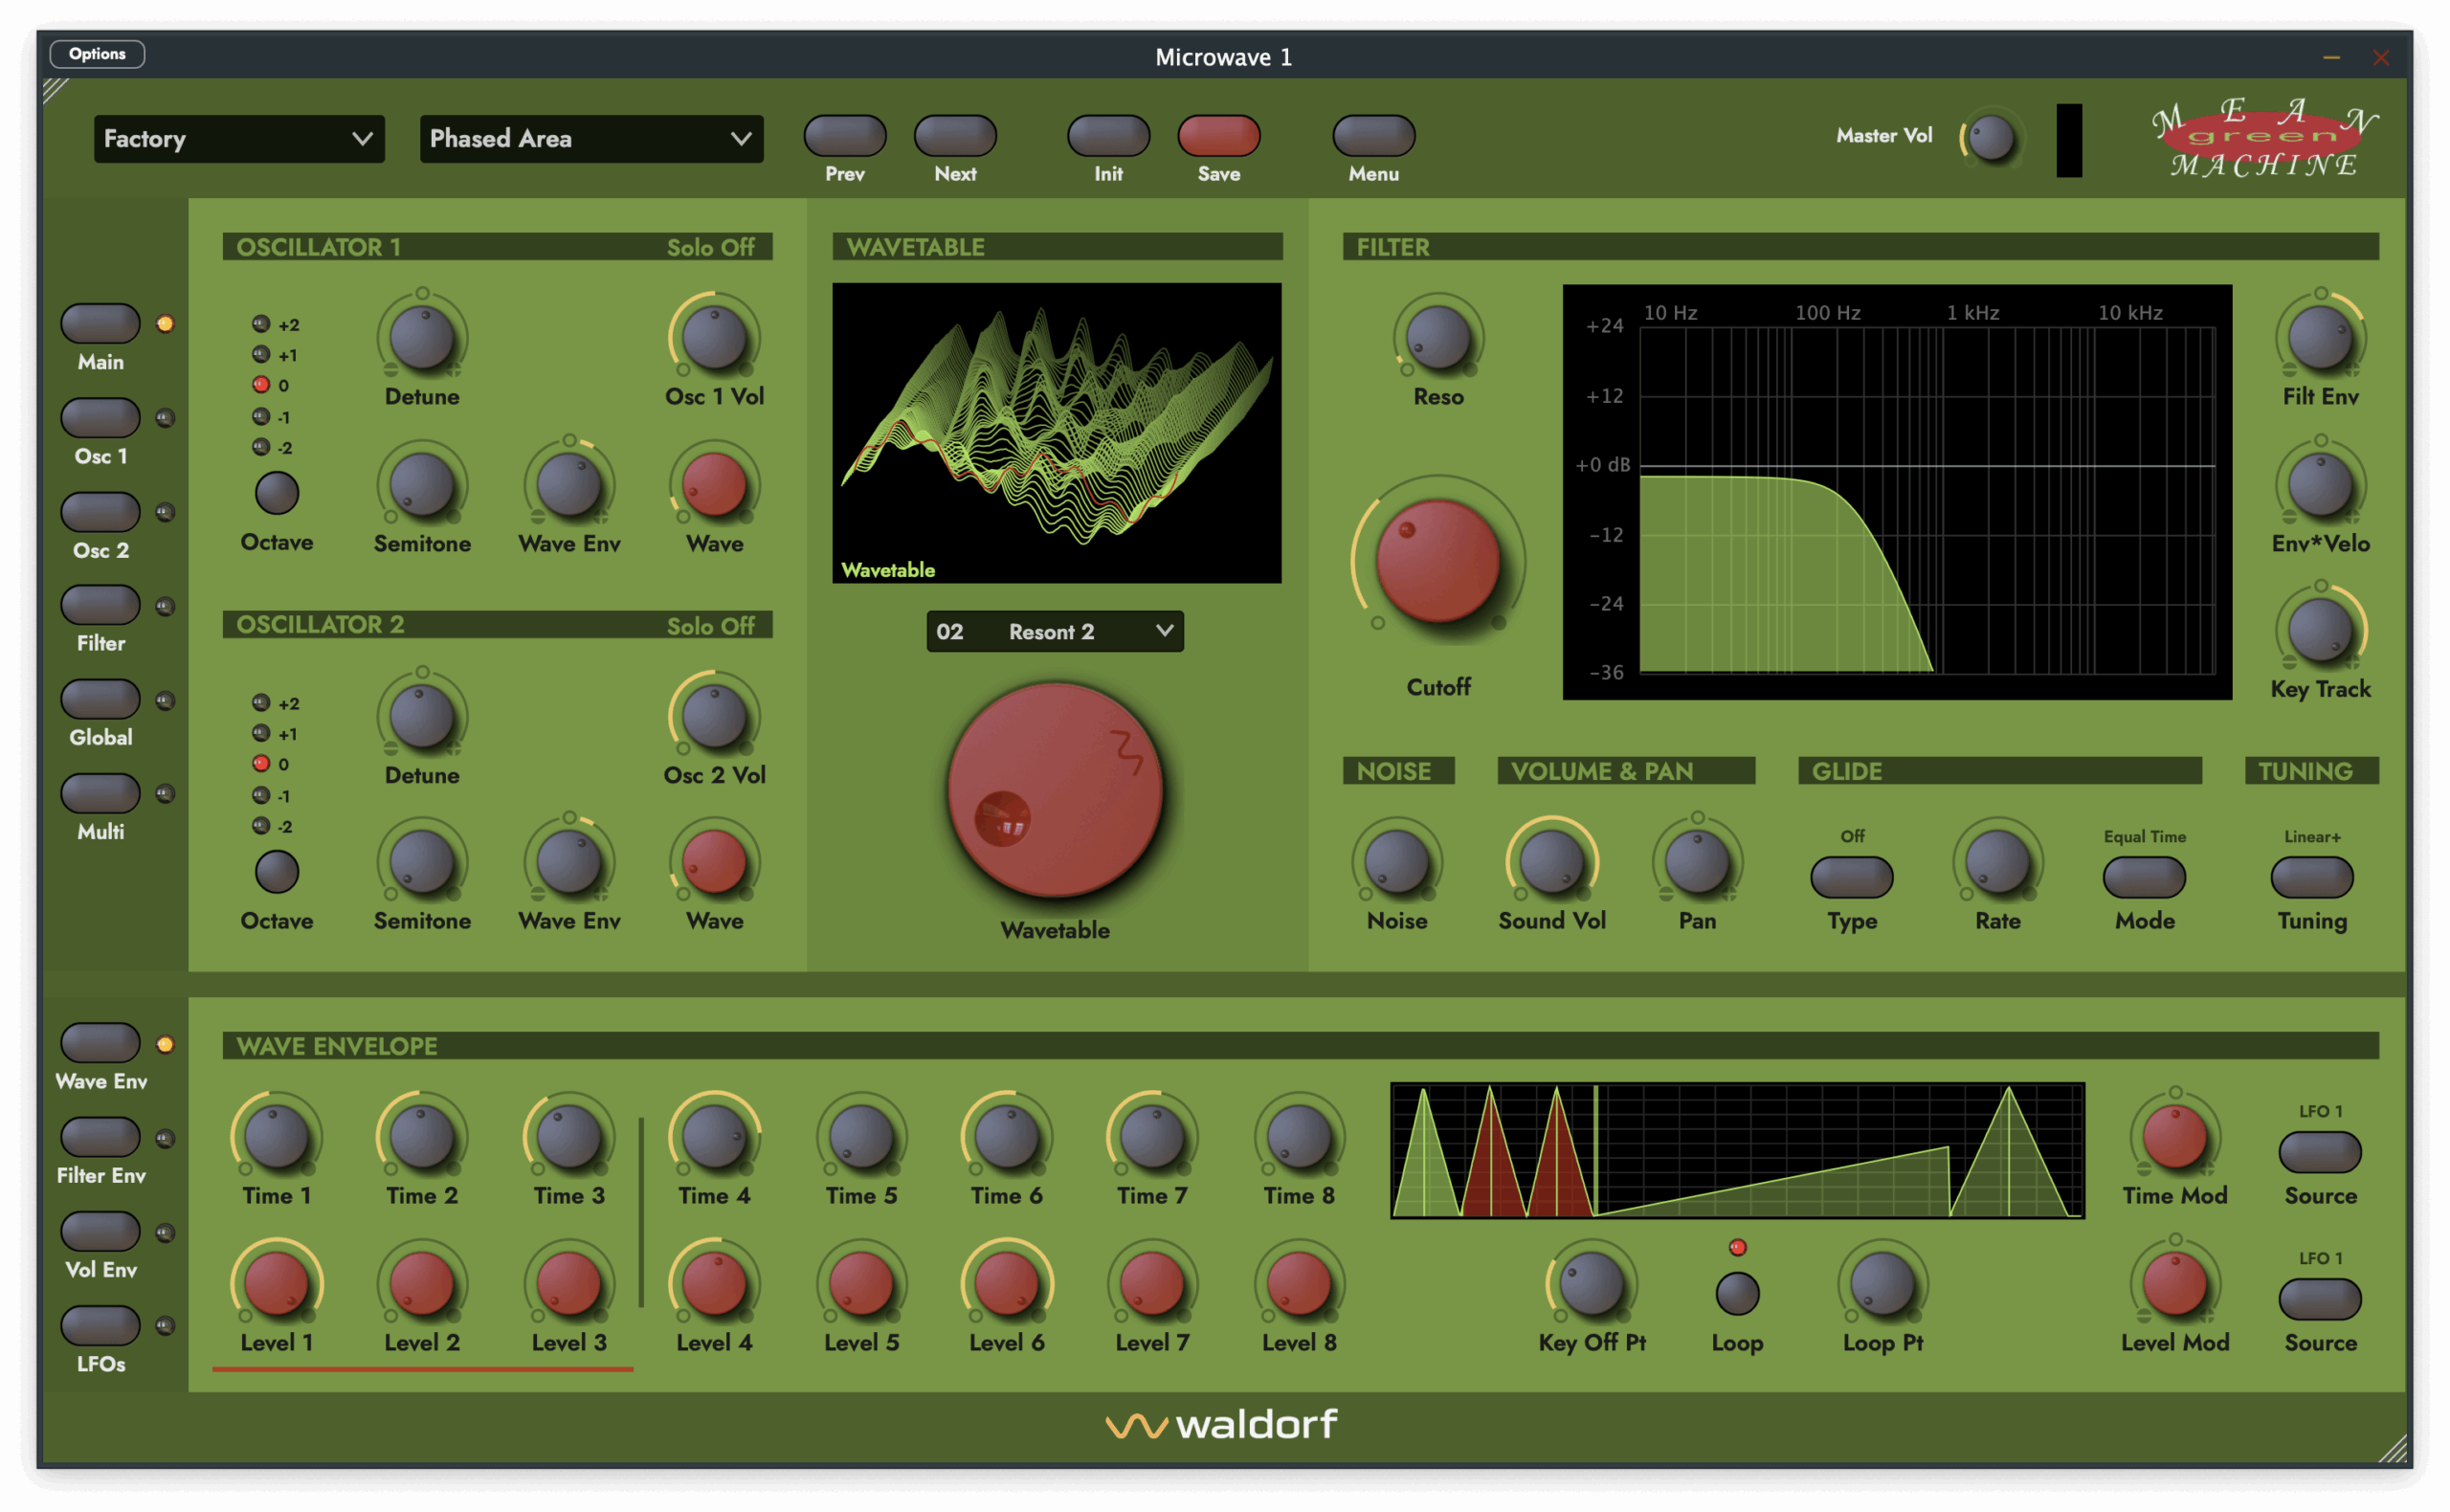Select -1 octave for Oscillator 2
The height and width of the screenshot is (1512, 2450).
[262, 795]
